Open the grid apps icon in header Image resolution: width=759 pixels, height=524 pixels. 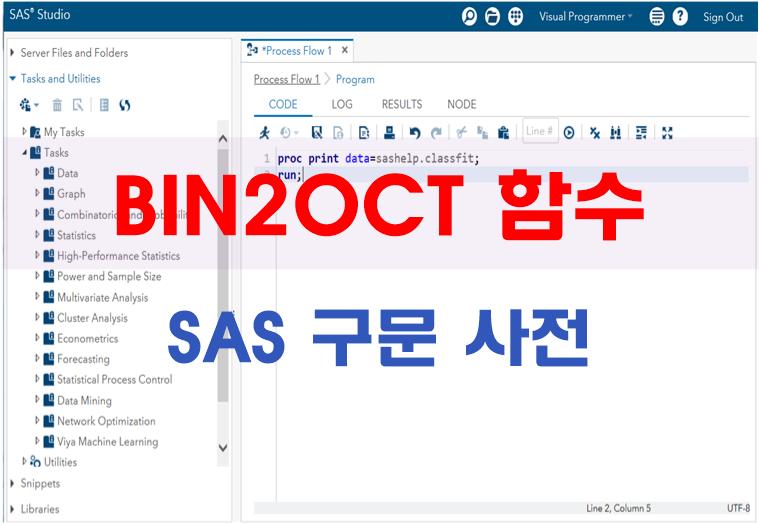click(516, 17)
